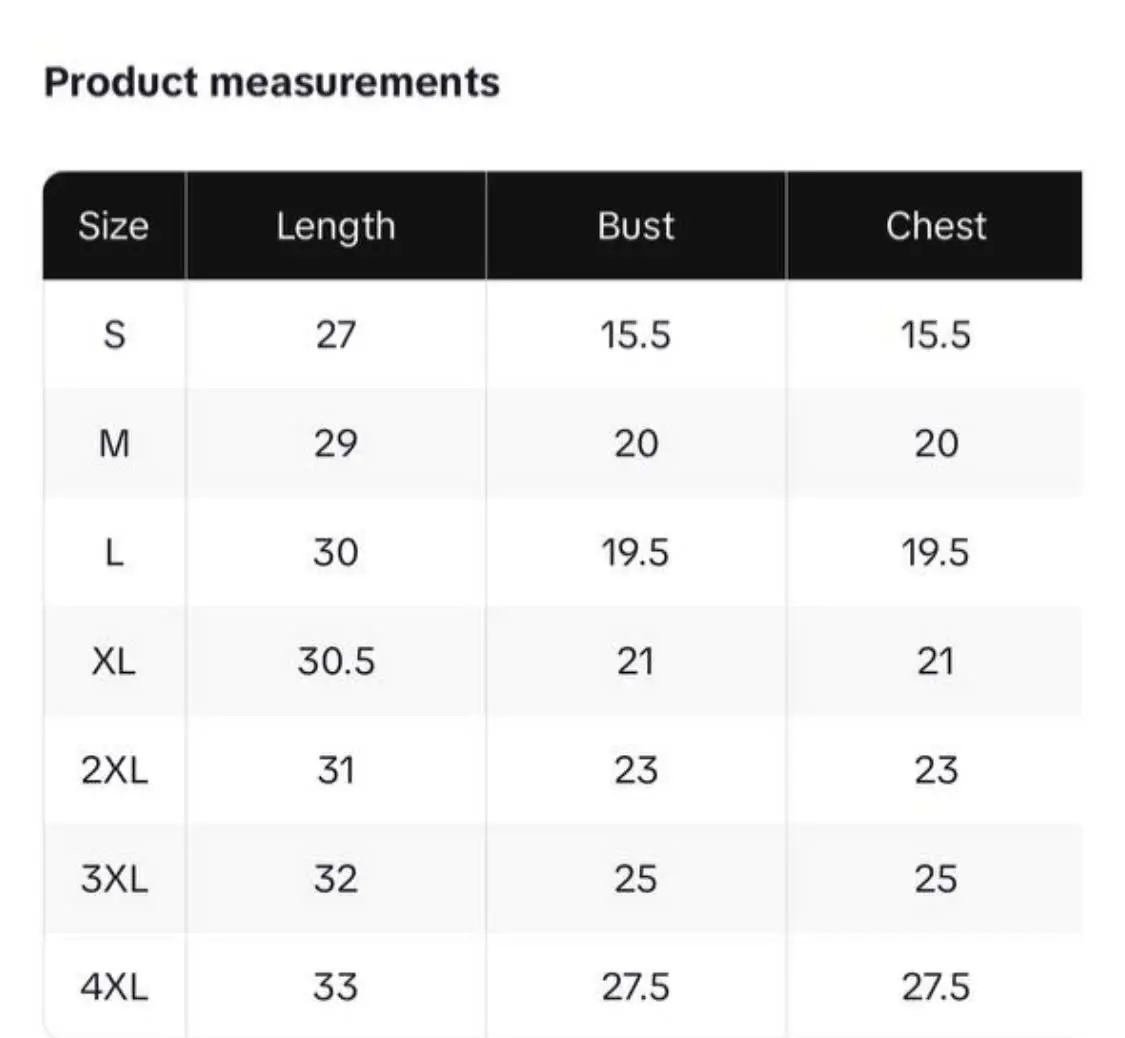Select the 4XL size row label
Image resolution: width=1125 pixels, height=1038 pixels.
[x=114, y=989]
